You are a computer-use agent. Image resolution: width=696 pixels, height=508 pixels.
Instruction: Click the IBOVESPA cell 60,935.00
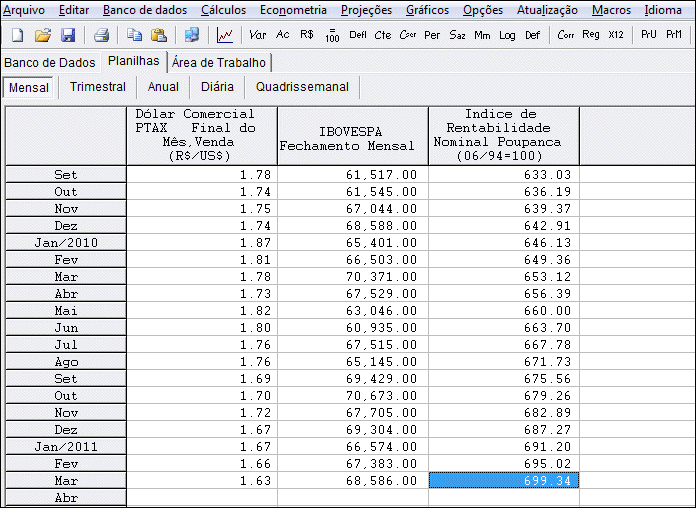353,328
